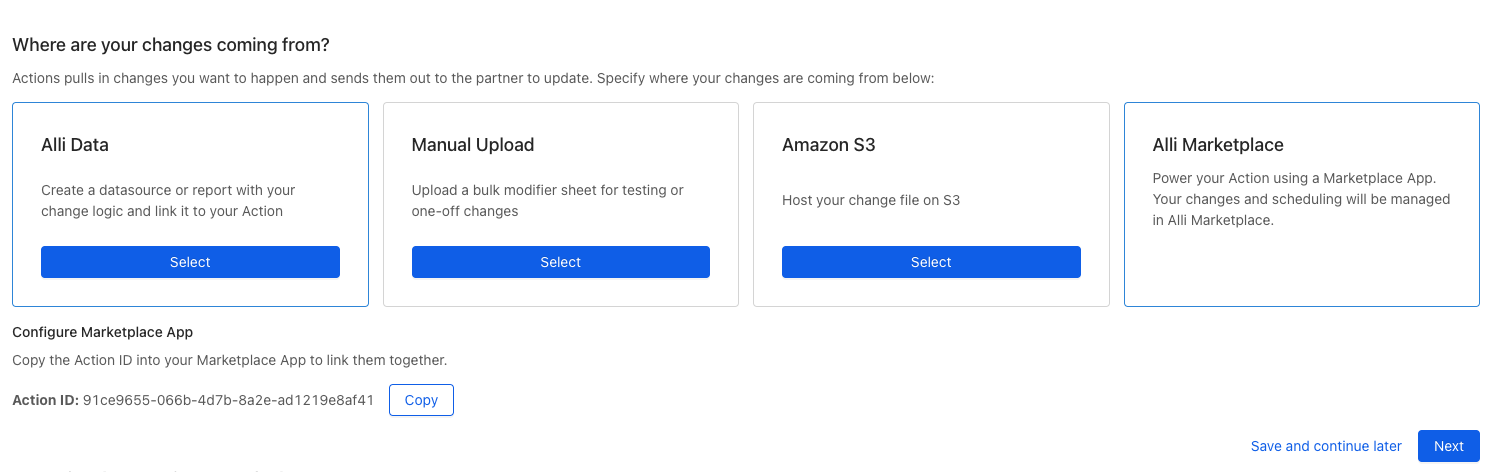Viewport: 1489px width, 472px height.
Task: Click the 'Host your change file on S3' text
Action: coord(870,200)
